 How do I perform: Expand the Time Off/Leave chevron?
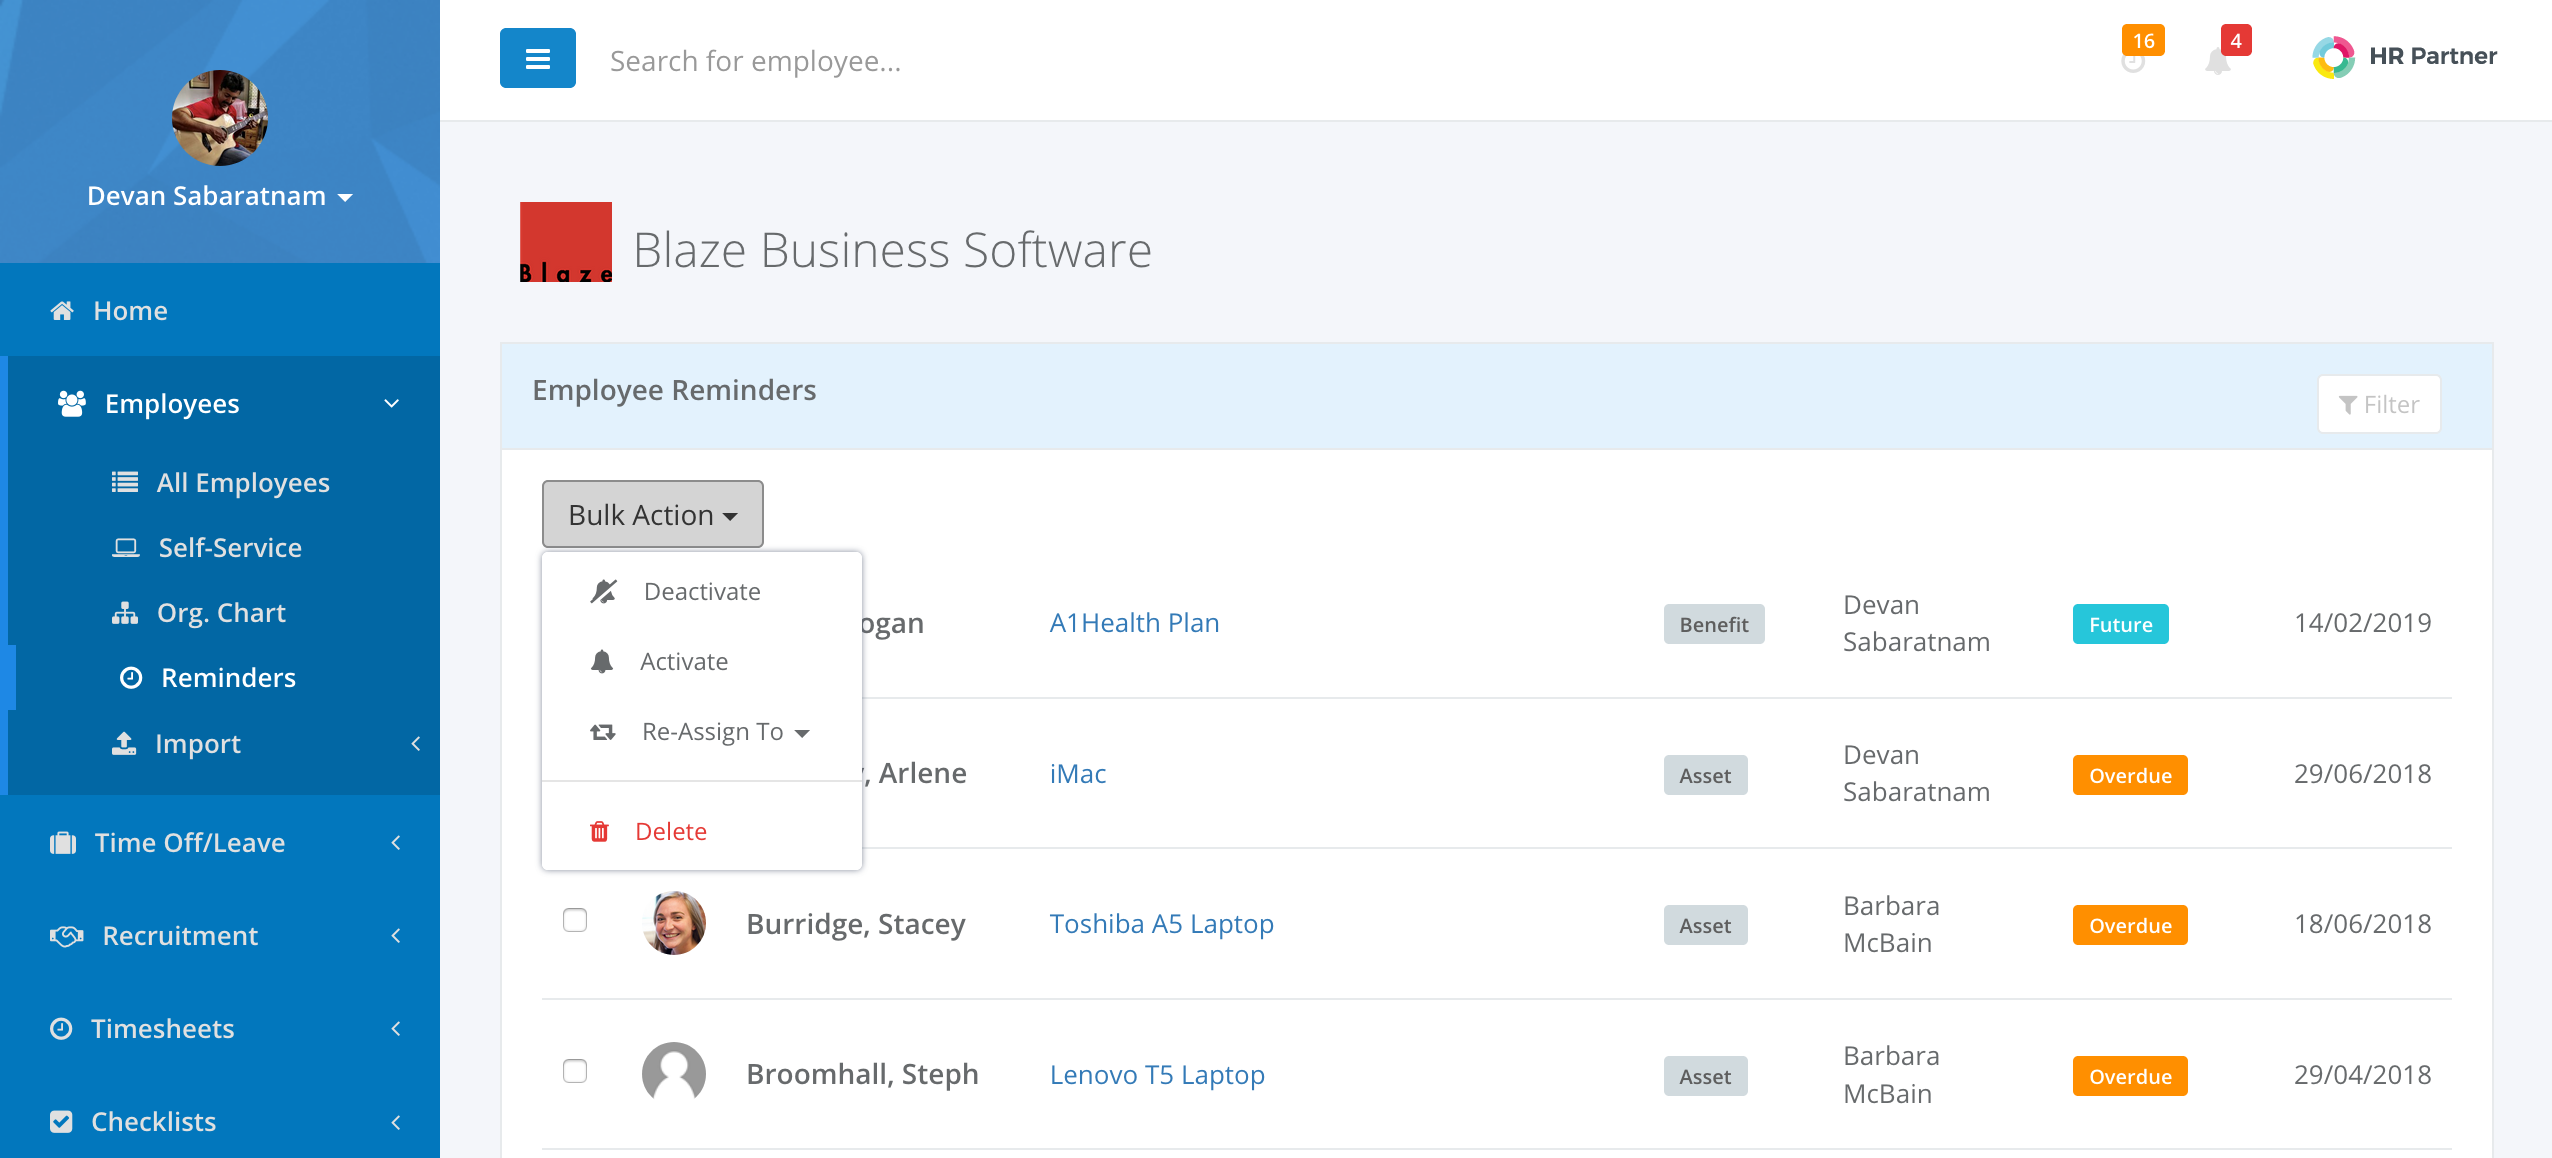(x=396, y=843)
